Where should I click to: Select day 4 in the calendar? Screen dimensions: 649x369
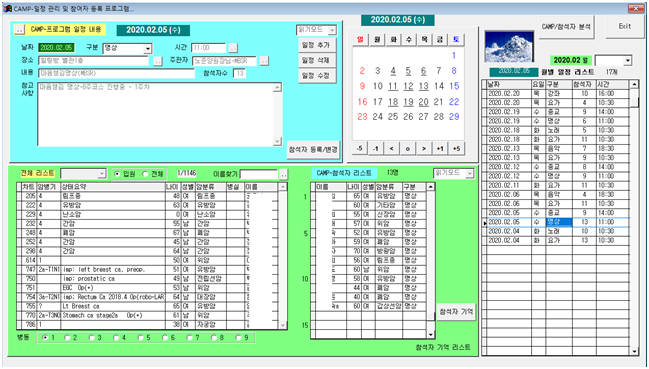(393, 71)
